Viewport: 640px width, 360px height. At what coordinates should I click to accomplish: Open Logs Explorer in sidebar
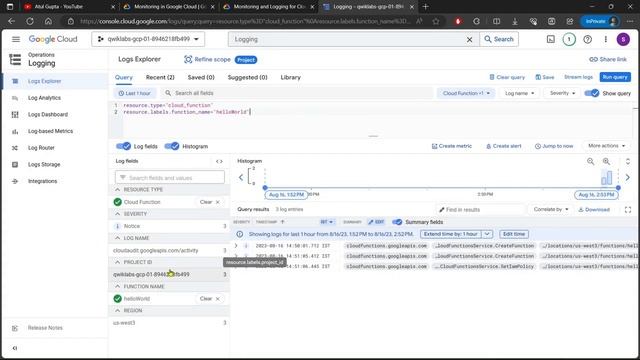tap(44, 81)
